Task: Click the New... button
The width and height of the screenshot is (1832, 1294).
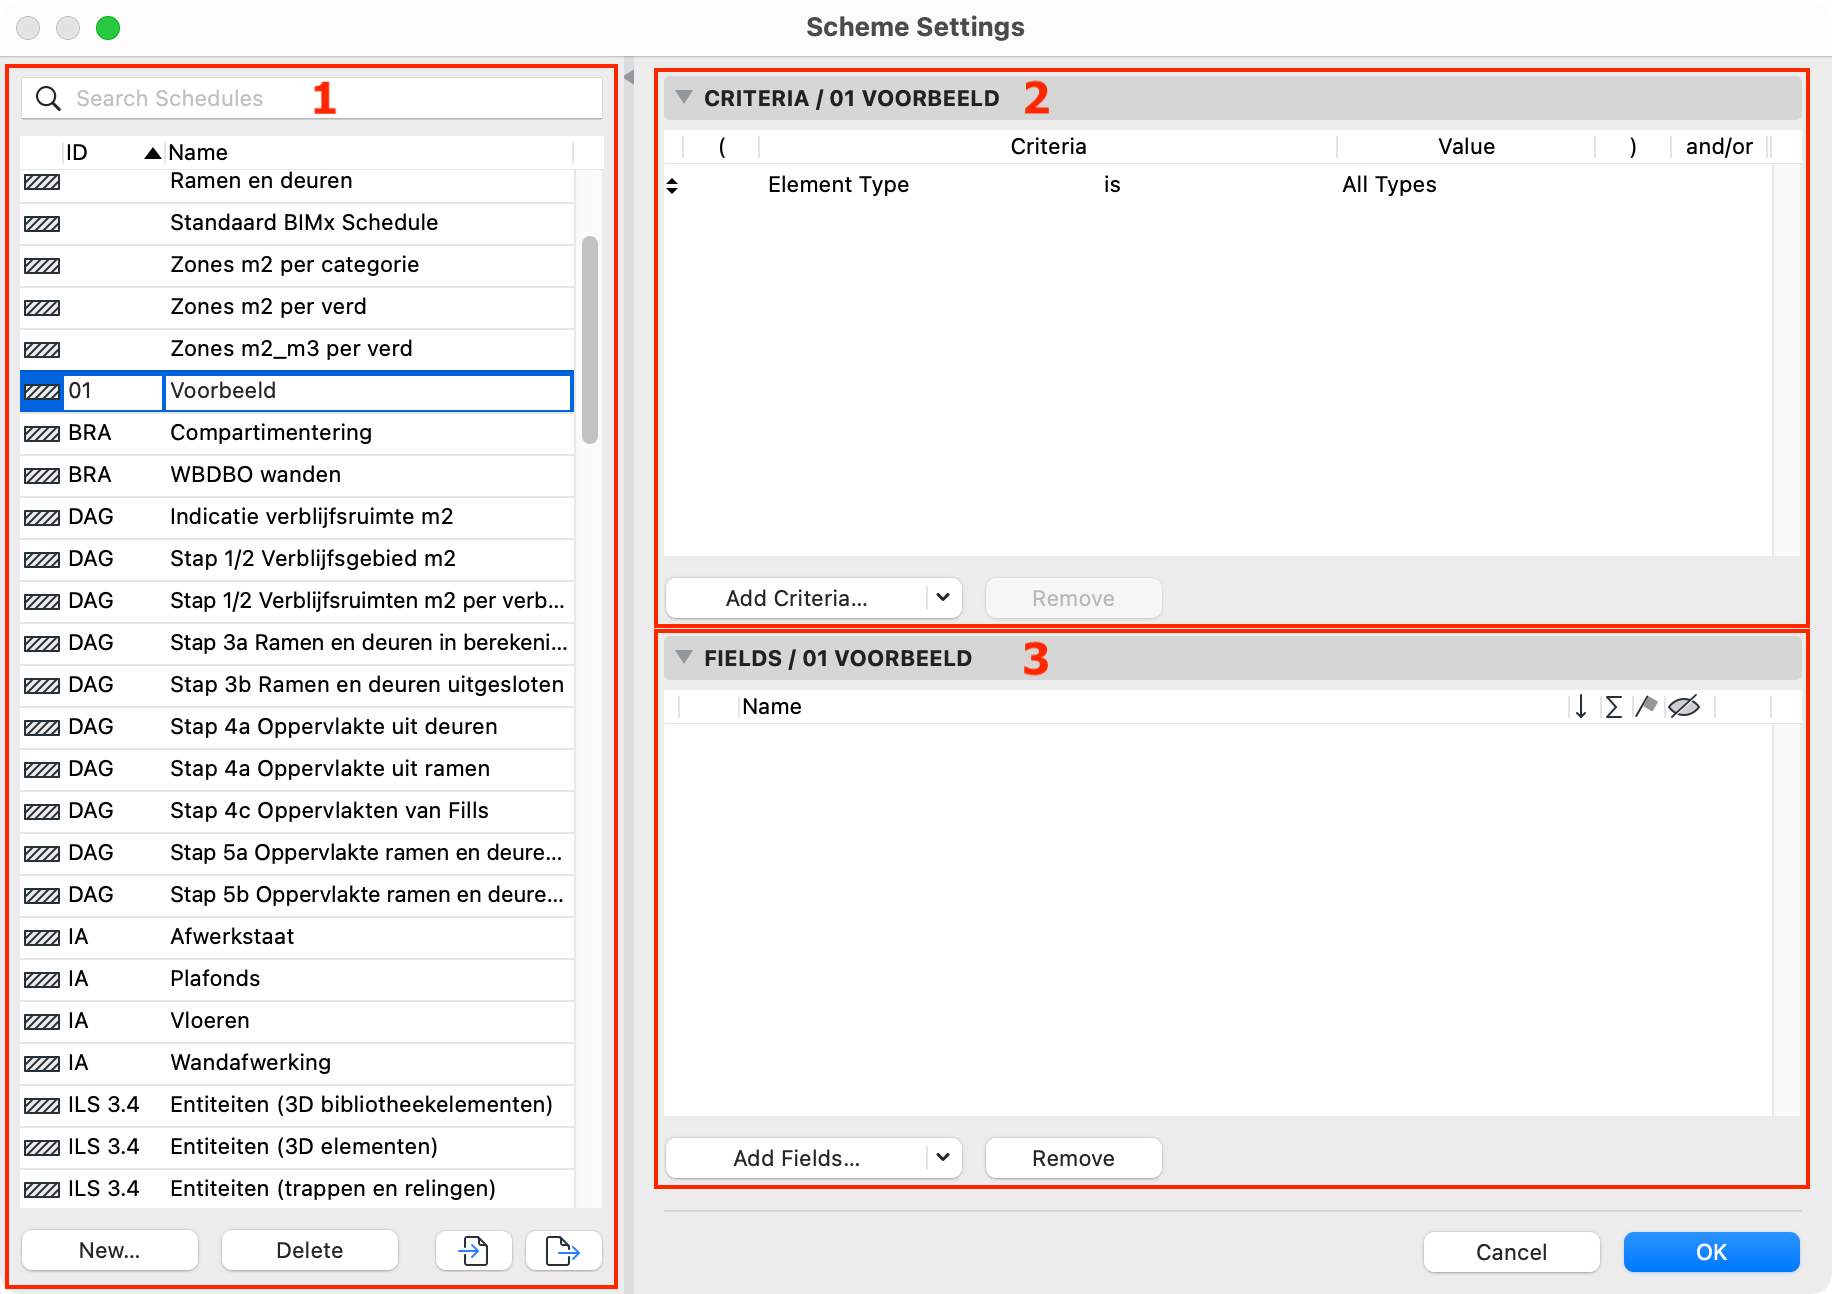Action: click(x=110, y=1250)
